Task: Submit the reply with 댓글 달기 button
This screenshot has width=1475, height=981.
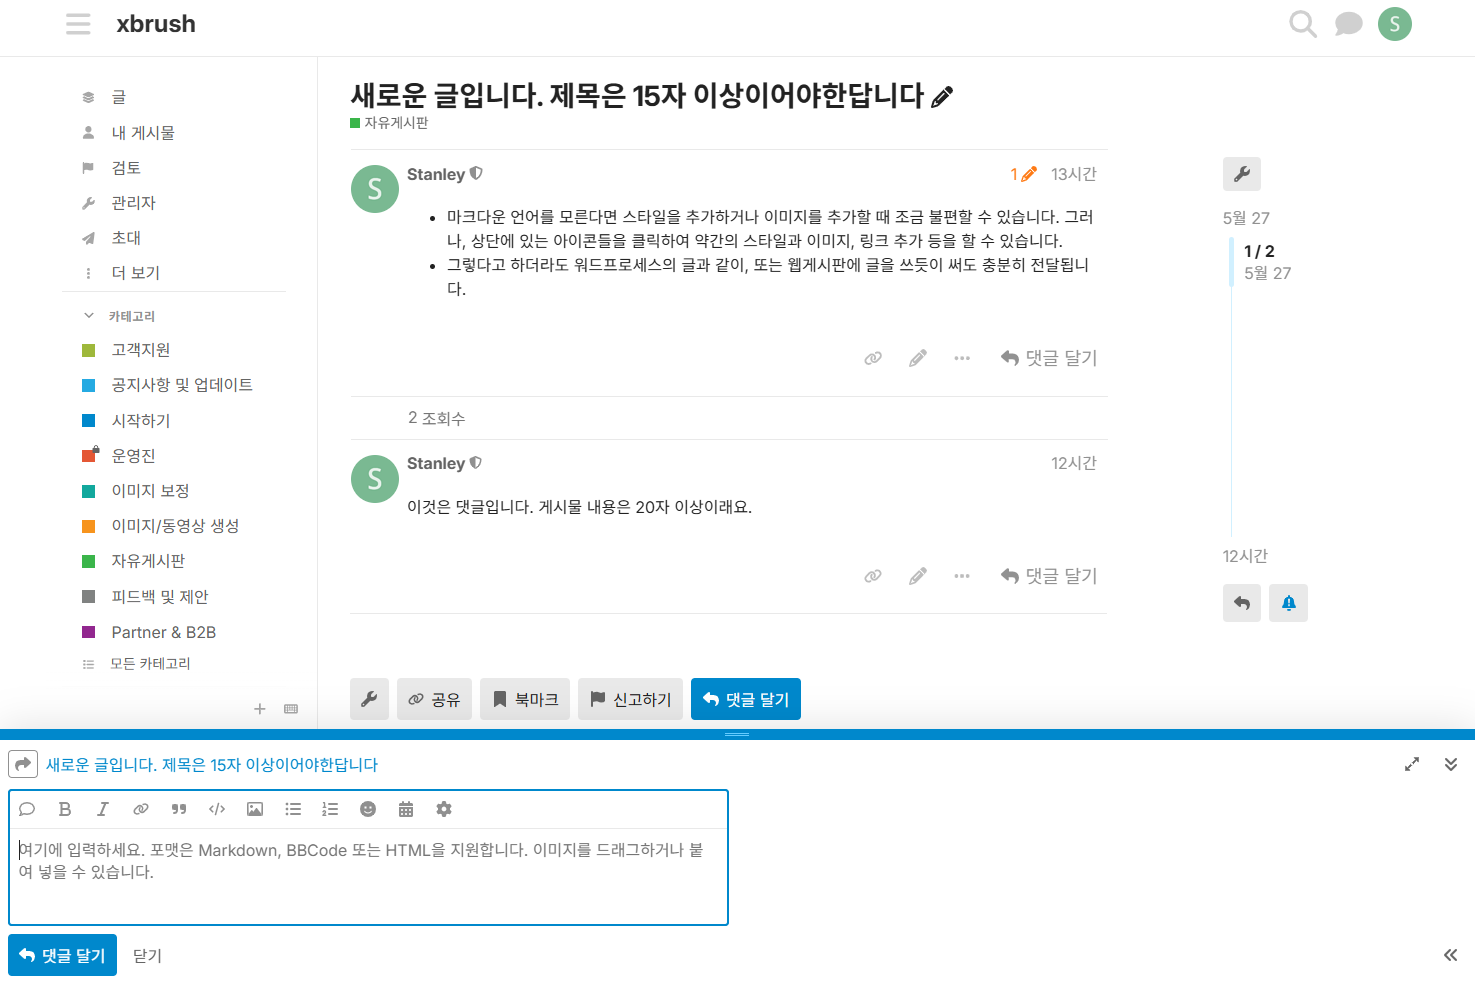Action: tap(62, 955)
